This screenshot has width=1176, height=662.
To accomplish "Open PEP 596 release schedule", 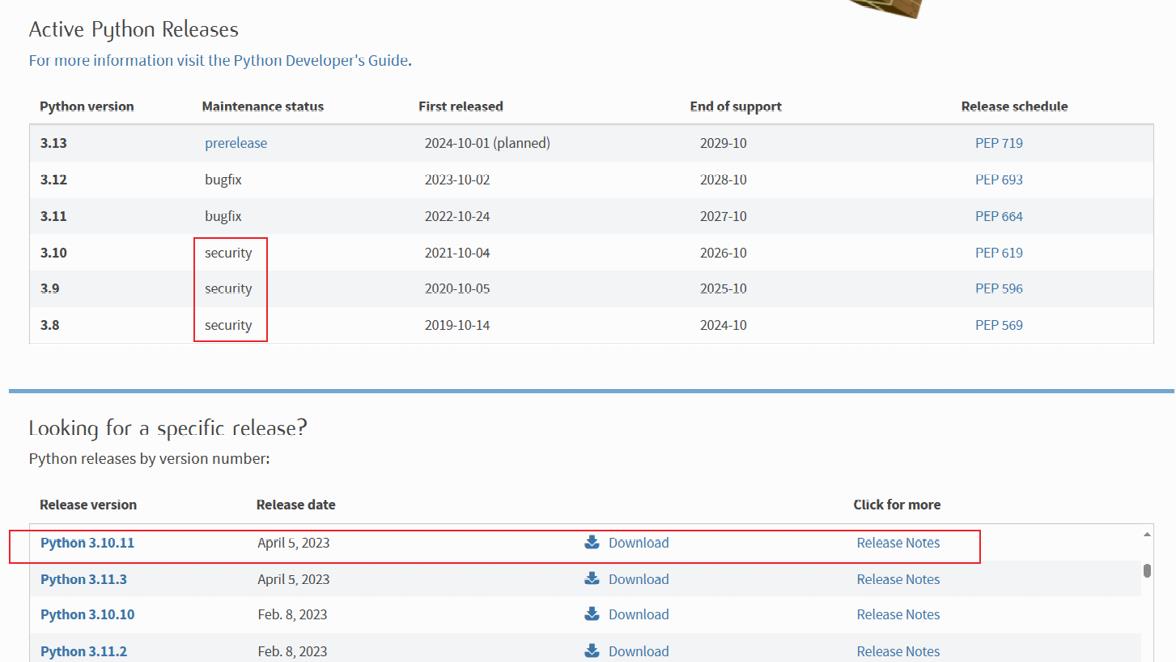I will 998,288.
